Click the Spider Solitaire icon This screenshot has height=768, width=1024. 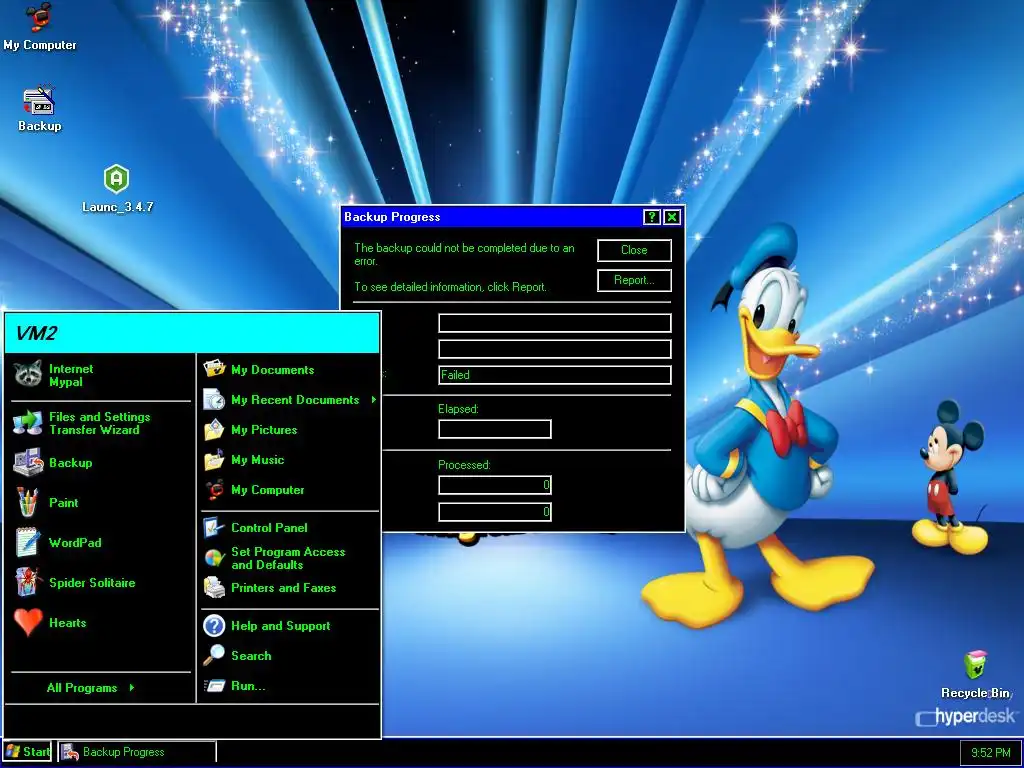[28, 583]
